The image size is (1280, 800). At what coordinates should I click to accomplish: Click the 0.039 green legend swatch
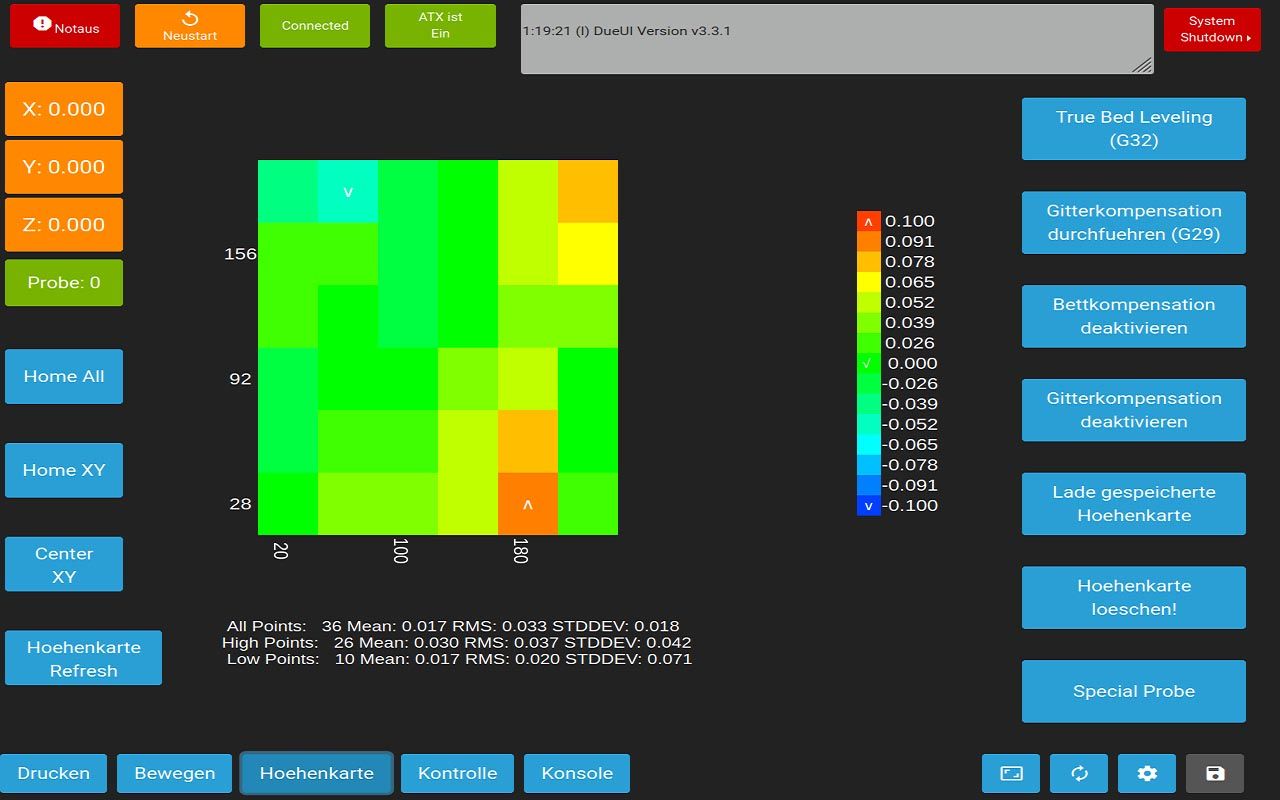868,322
